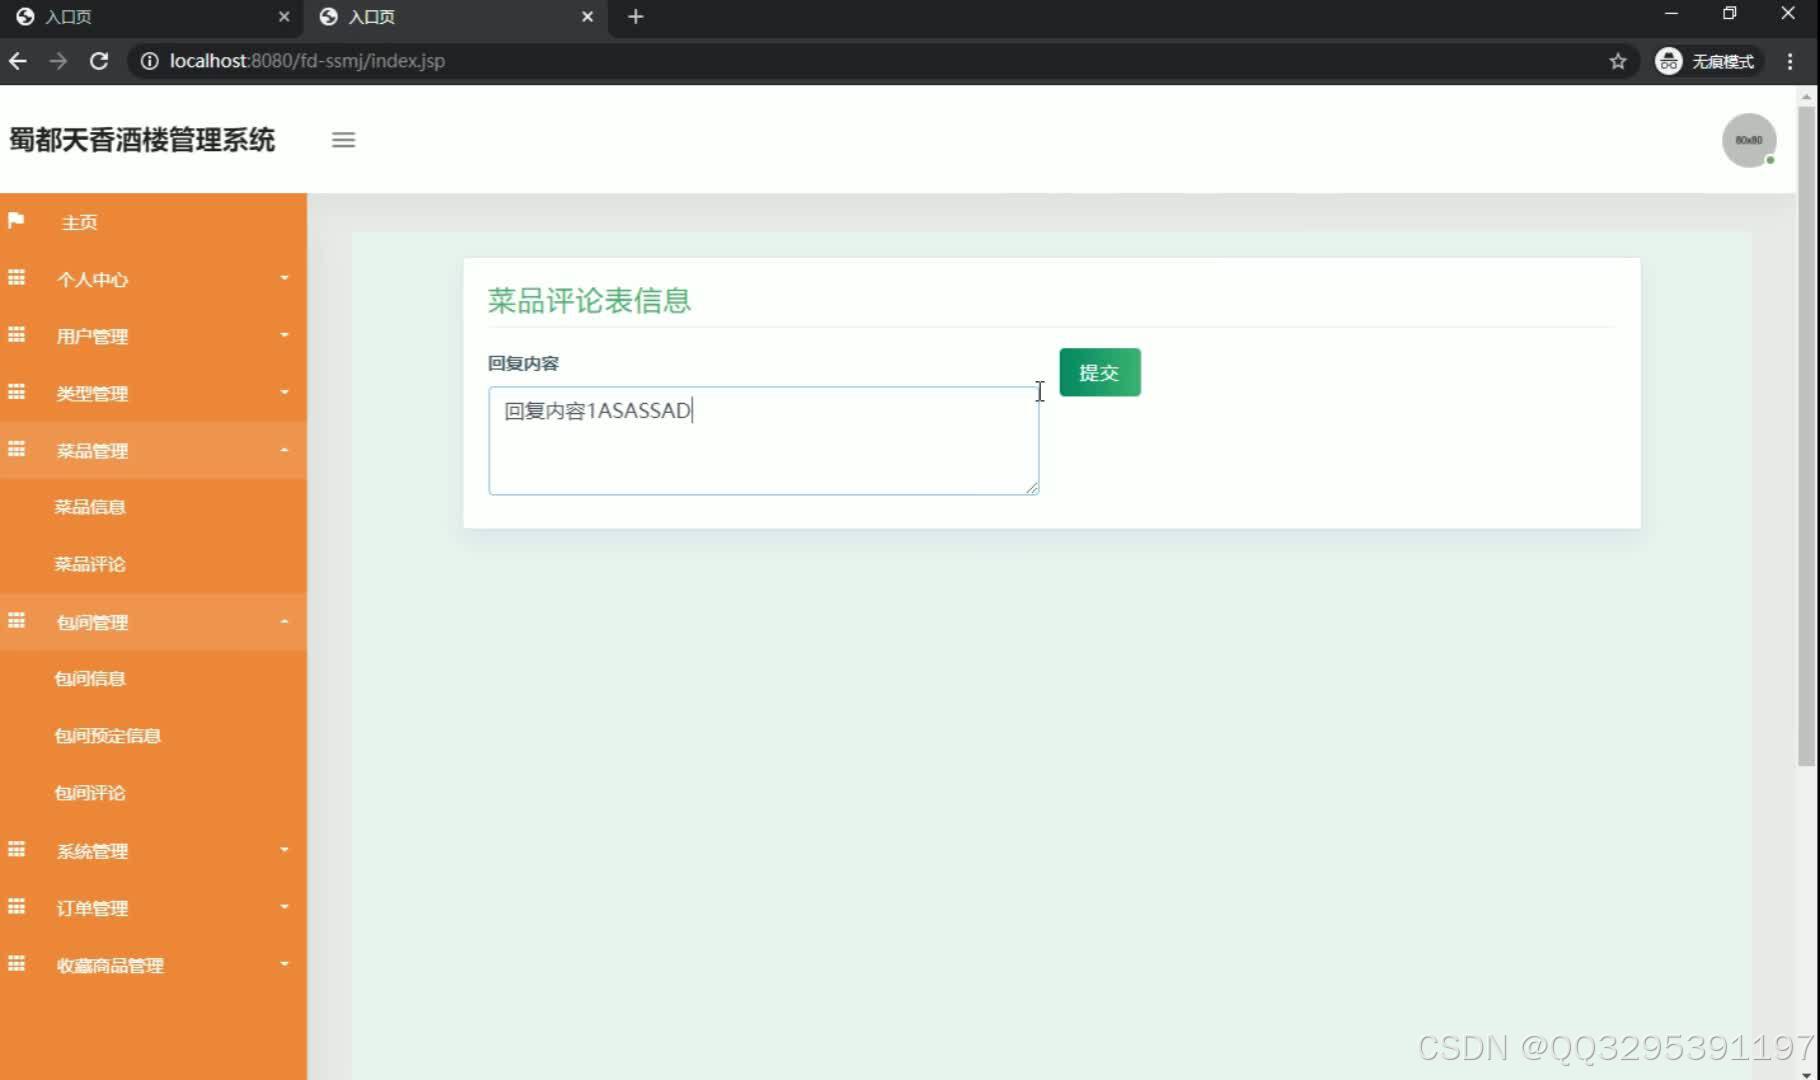The width and height of the screenshot is (1820, 1080).
Task: Click the 蜀都天香酒楼管理系统 title
Action: pyautogui.click(x=142, y=140)
